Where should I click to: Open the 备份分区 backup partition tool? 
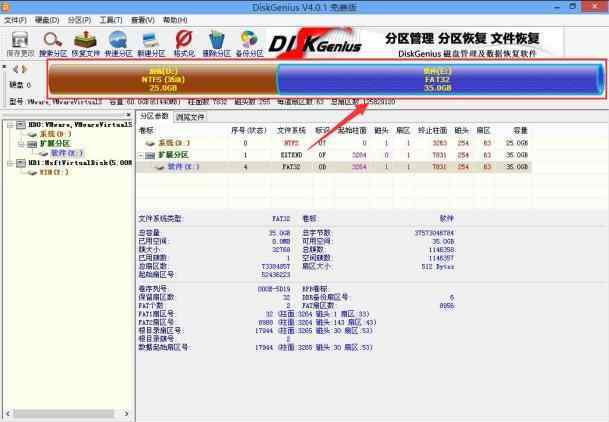(249, 44)
